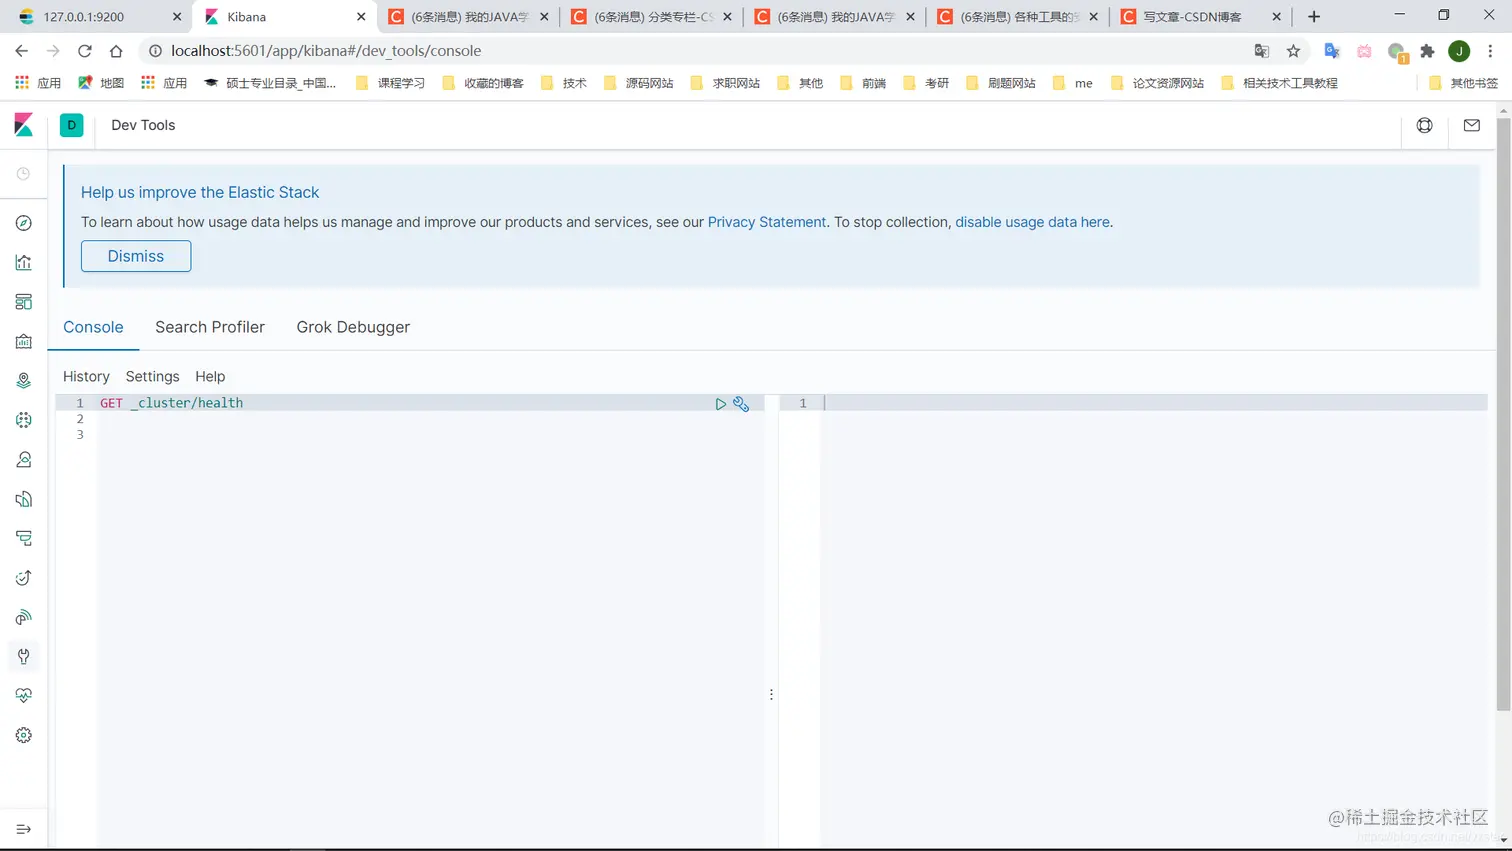
Task: Click the Dev Tools breadcrumb
Action: [x=143, y=125]
